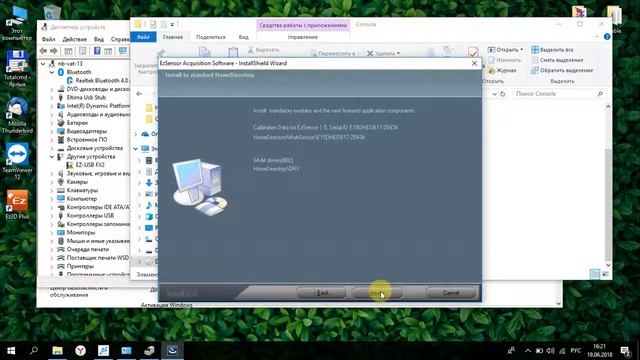Open Вид menu in Device Manager
Screen dimensions: 640x360
99,39
